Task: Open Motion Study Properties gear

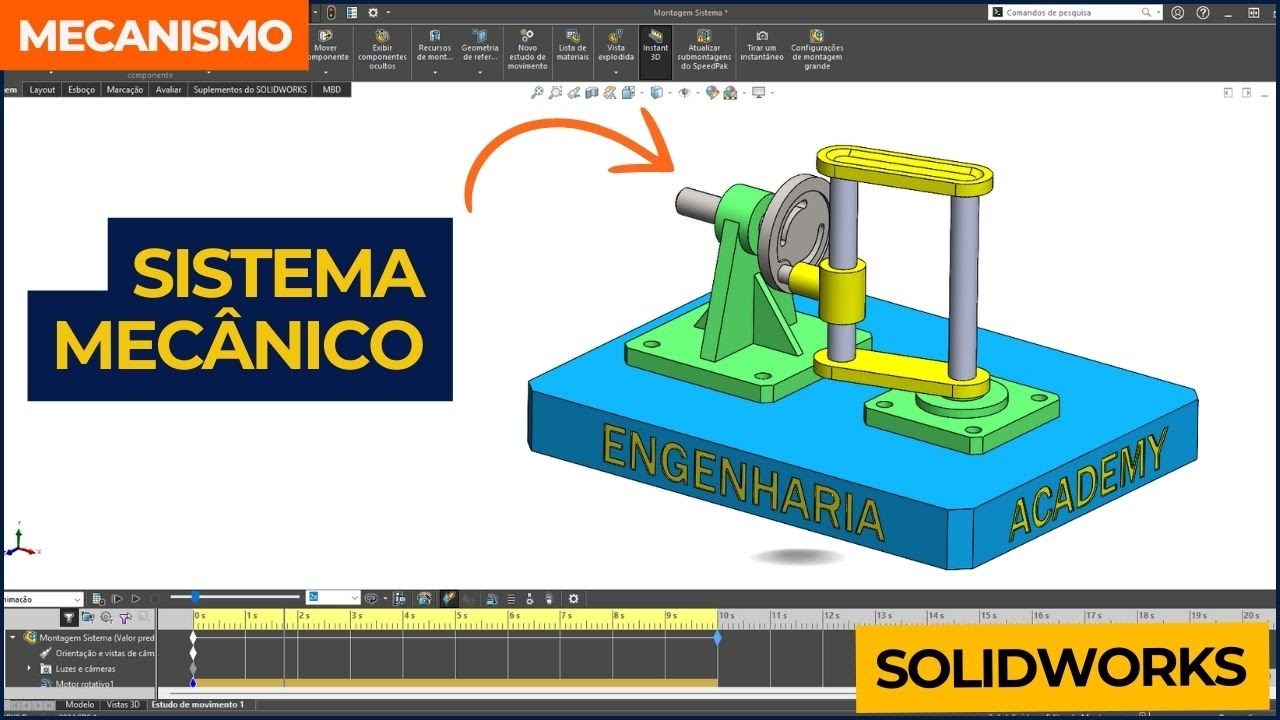Action: coord(574,599)
